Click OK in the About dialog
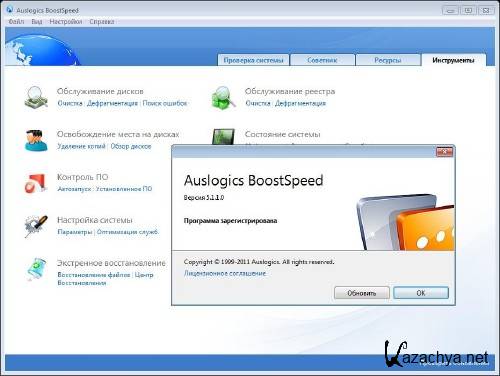Image resolution: width=500 pixels, height=376 pixels. click(421, 293)
